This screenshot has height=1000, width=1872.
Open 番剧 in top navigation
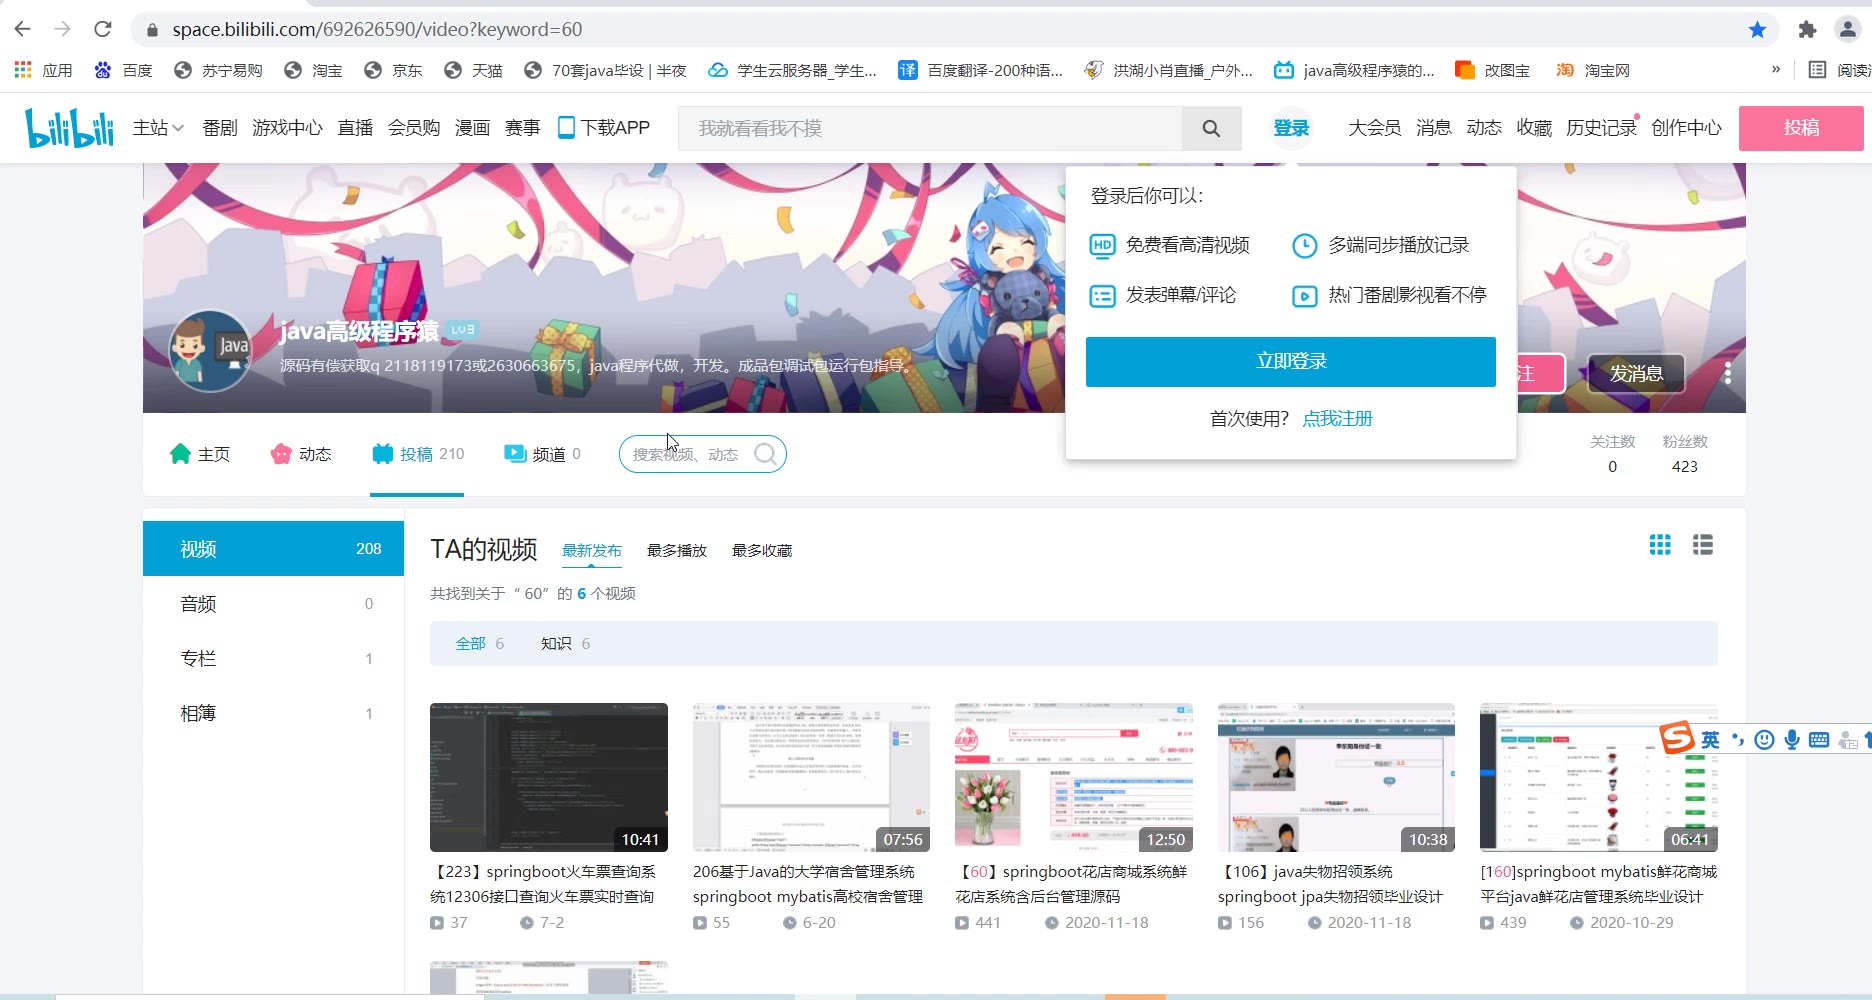[220, 128]
